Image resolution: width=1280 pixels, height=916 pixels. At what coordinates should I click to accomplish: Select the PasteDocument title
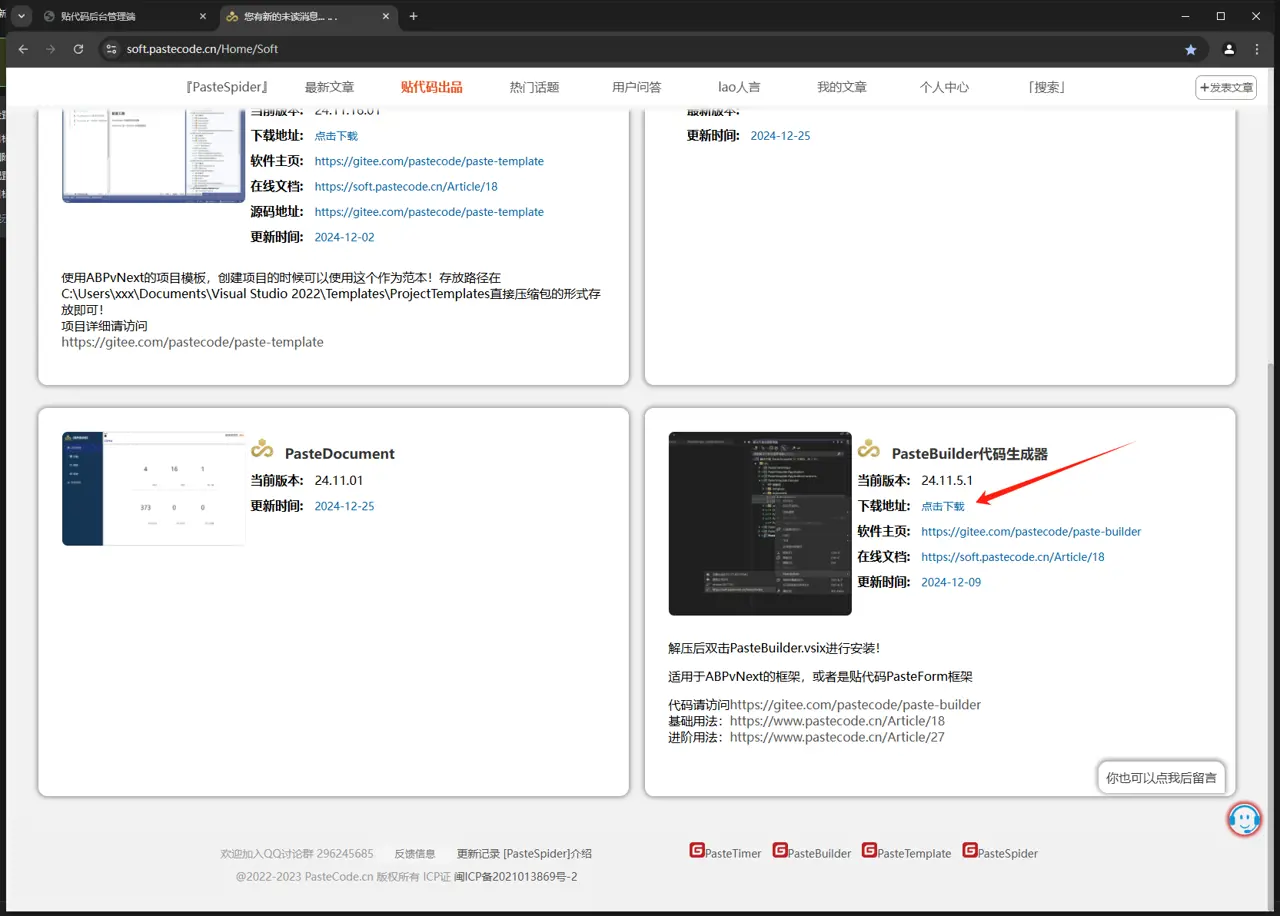coord(340,454)
